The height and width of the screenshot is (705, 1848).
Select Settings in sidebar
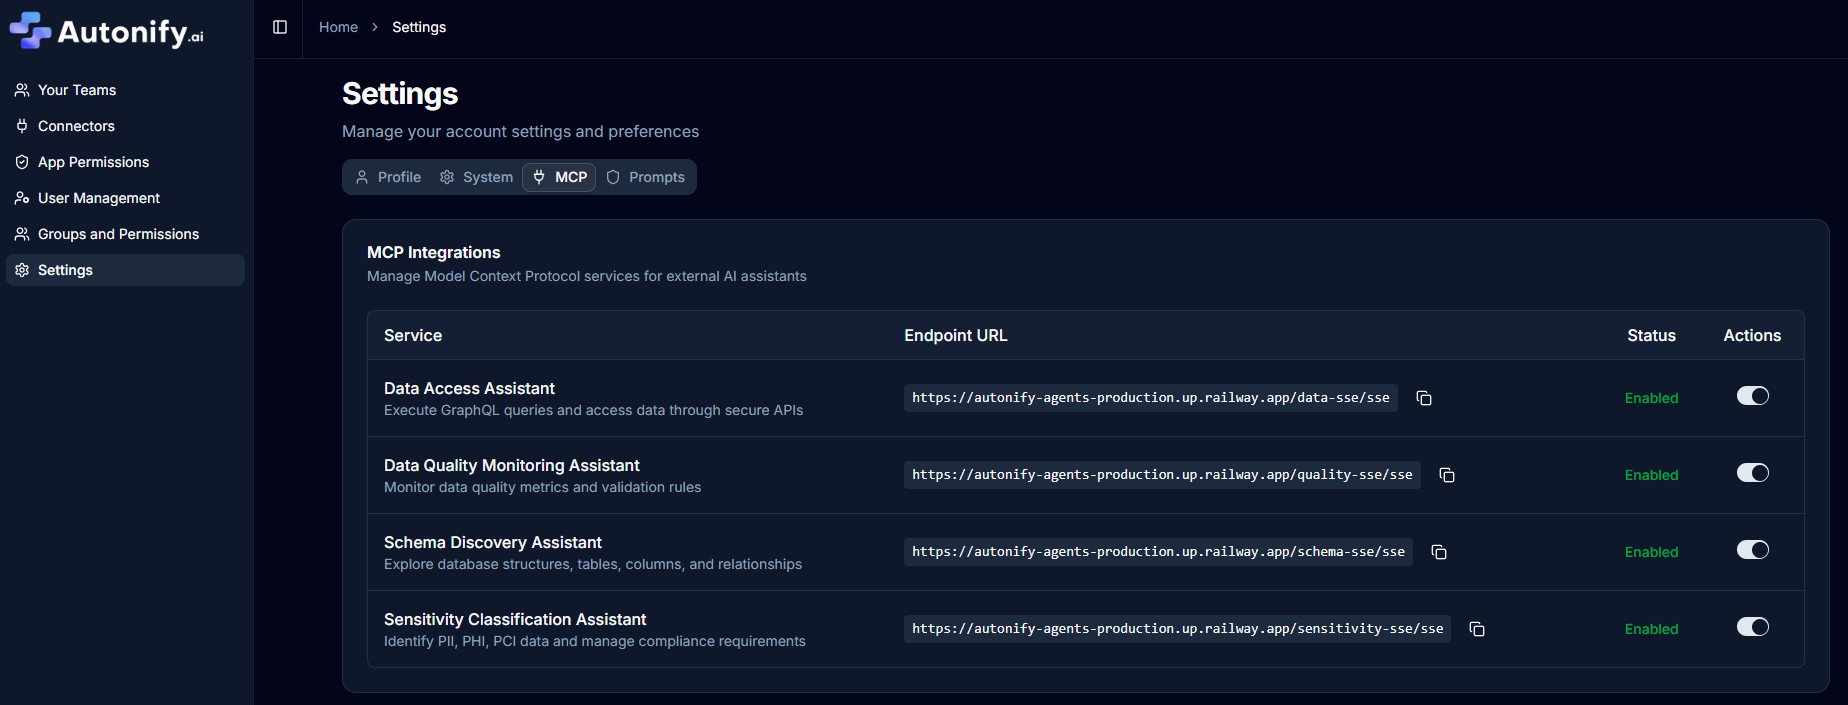coord(125,270)
